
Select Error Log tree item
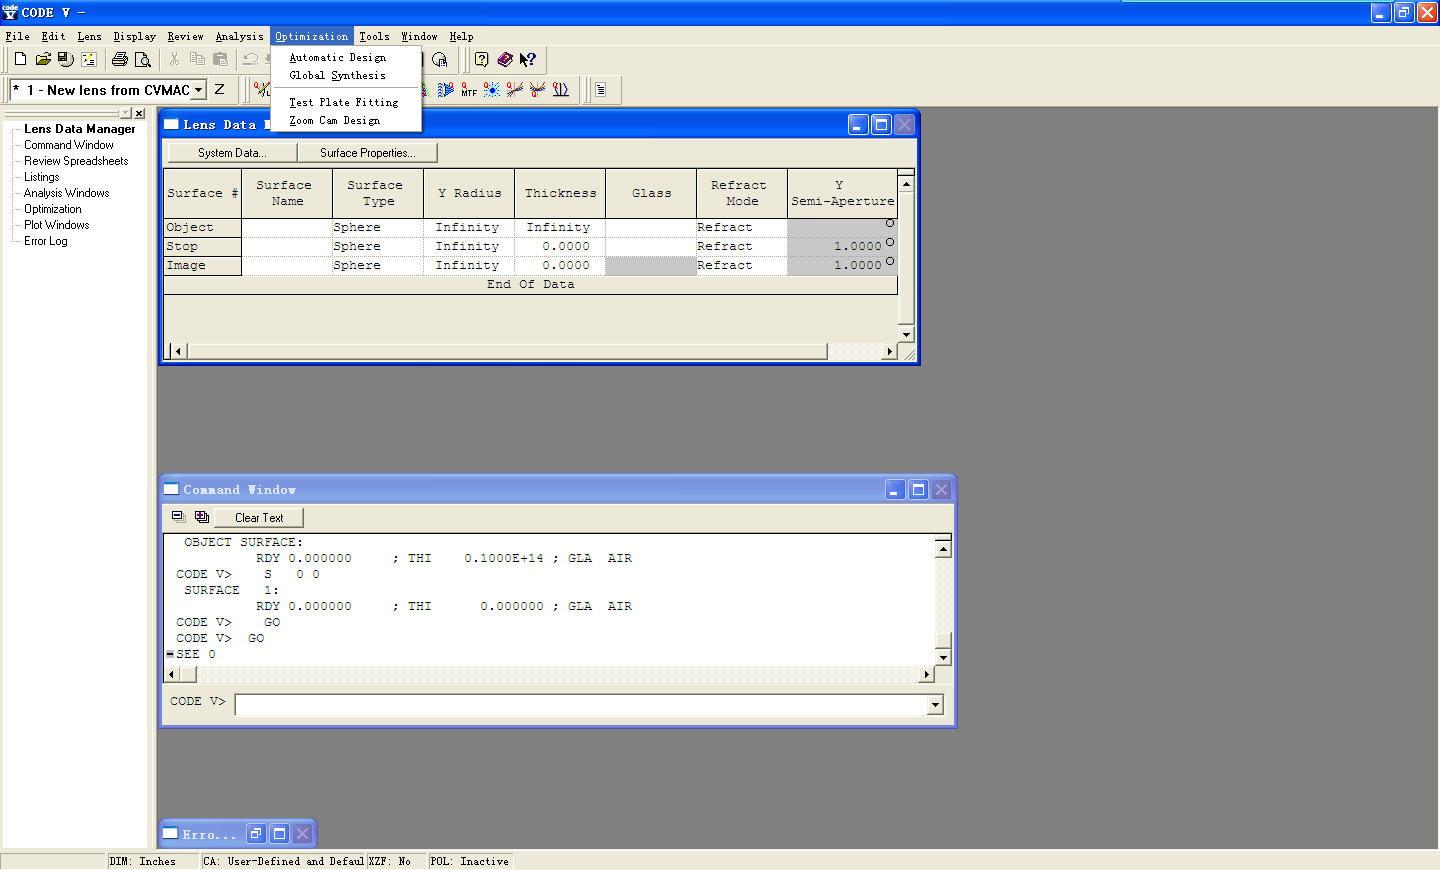point(46,241)
